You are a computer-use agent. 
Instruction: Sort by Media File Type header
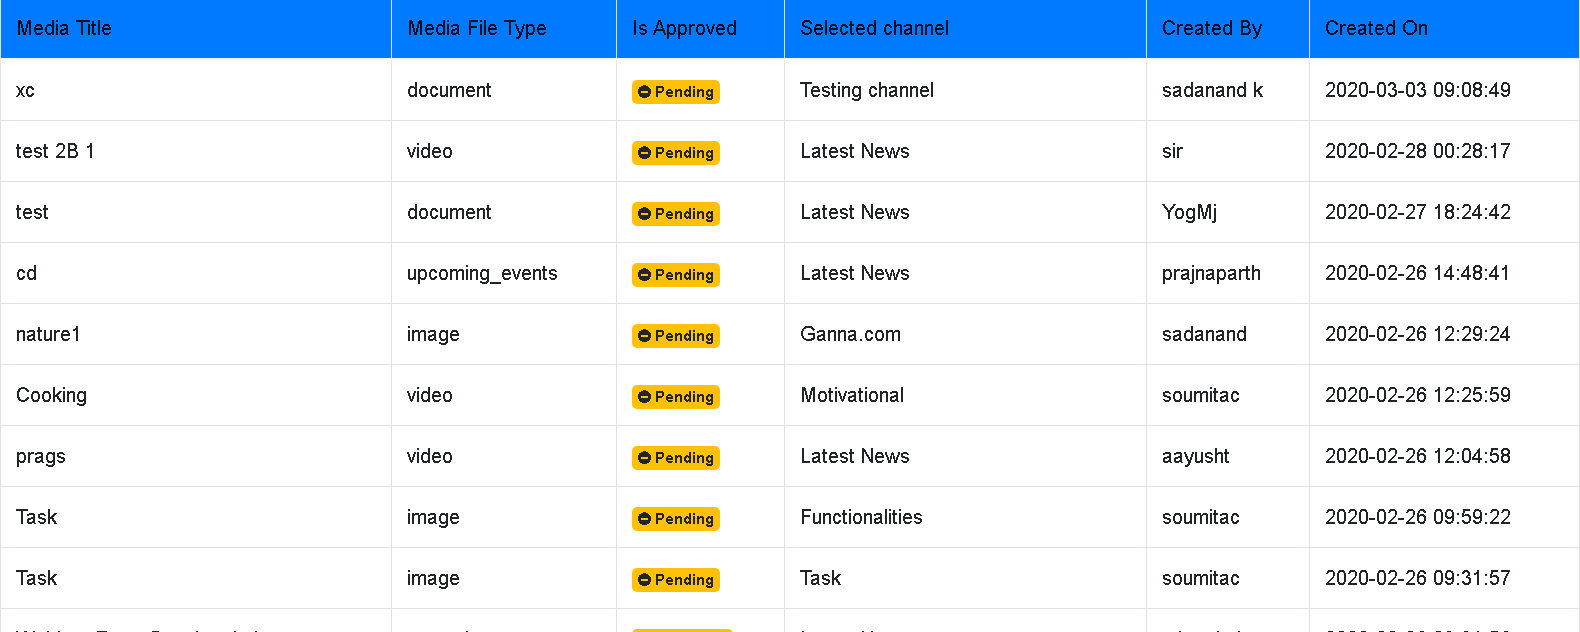pos(477,28)
